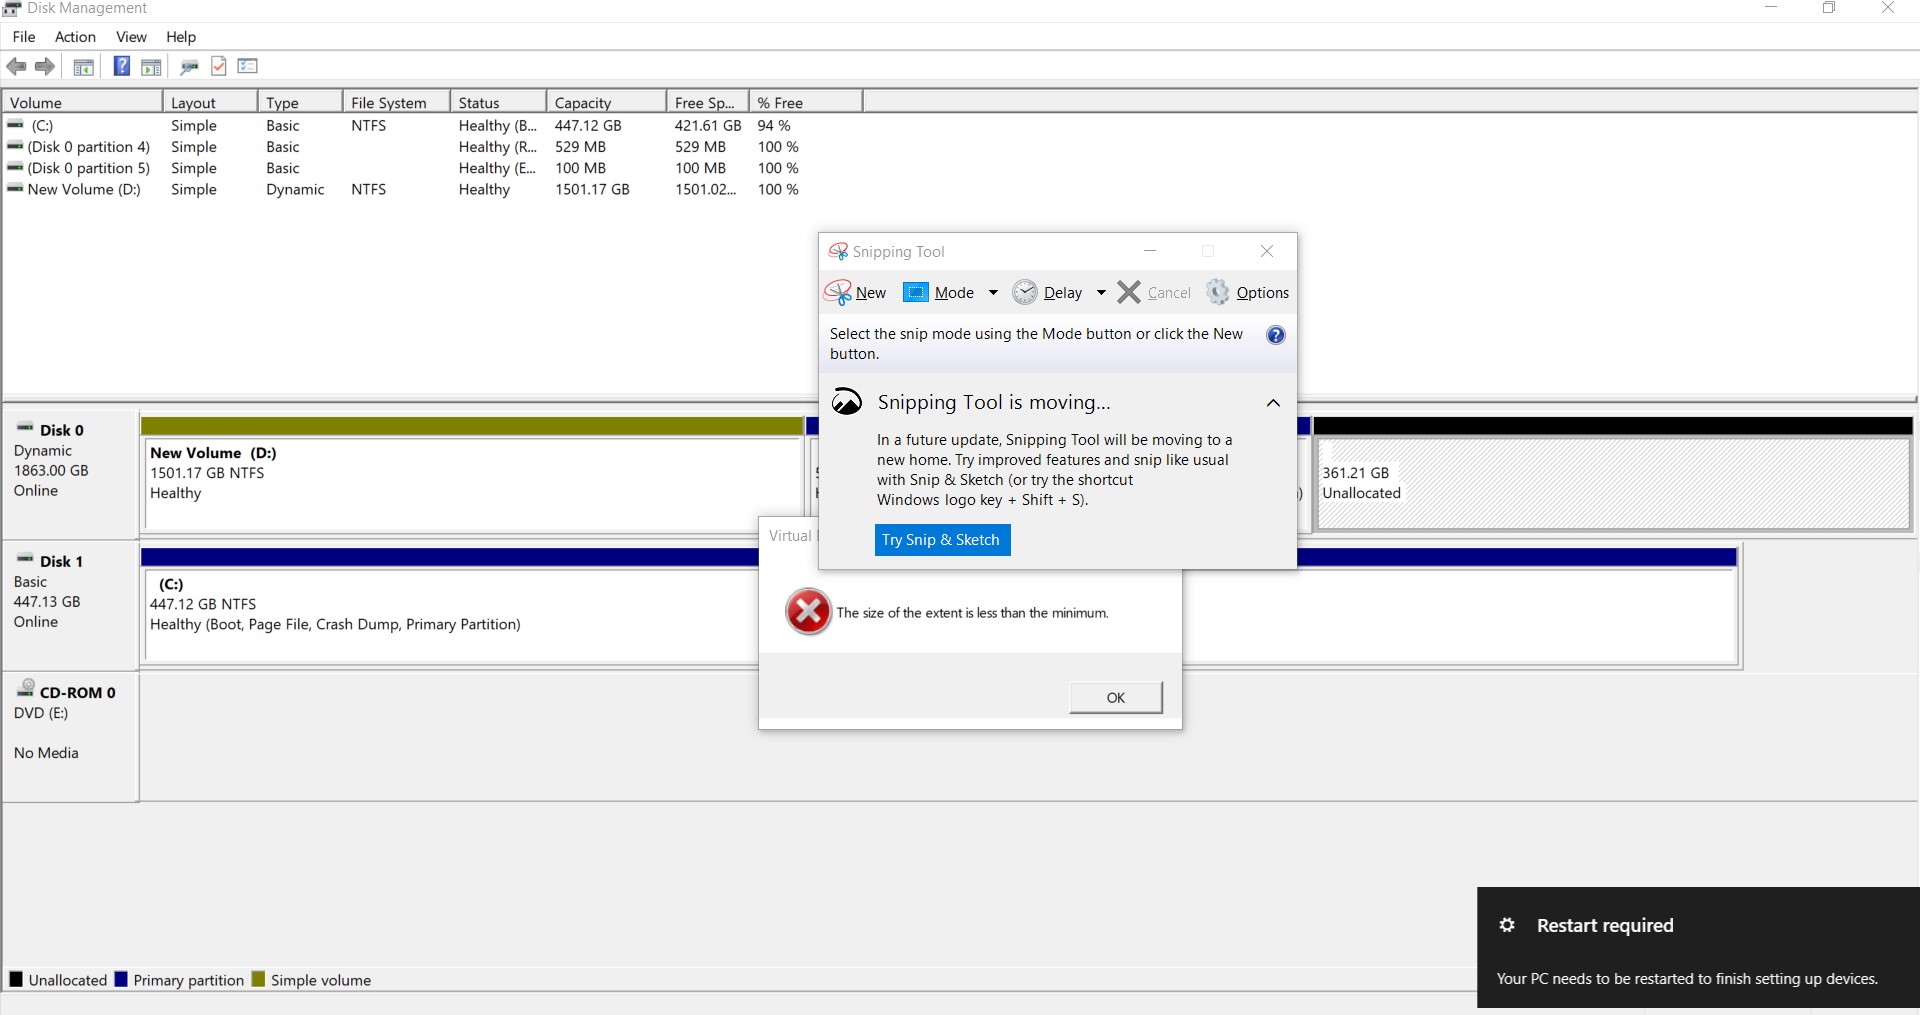Click the Disk Management app icon in title bar
Viewport: 1920px width, 1015px height.
tap(12, 8)
